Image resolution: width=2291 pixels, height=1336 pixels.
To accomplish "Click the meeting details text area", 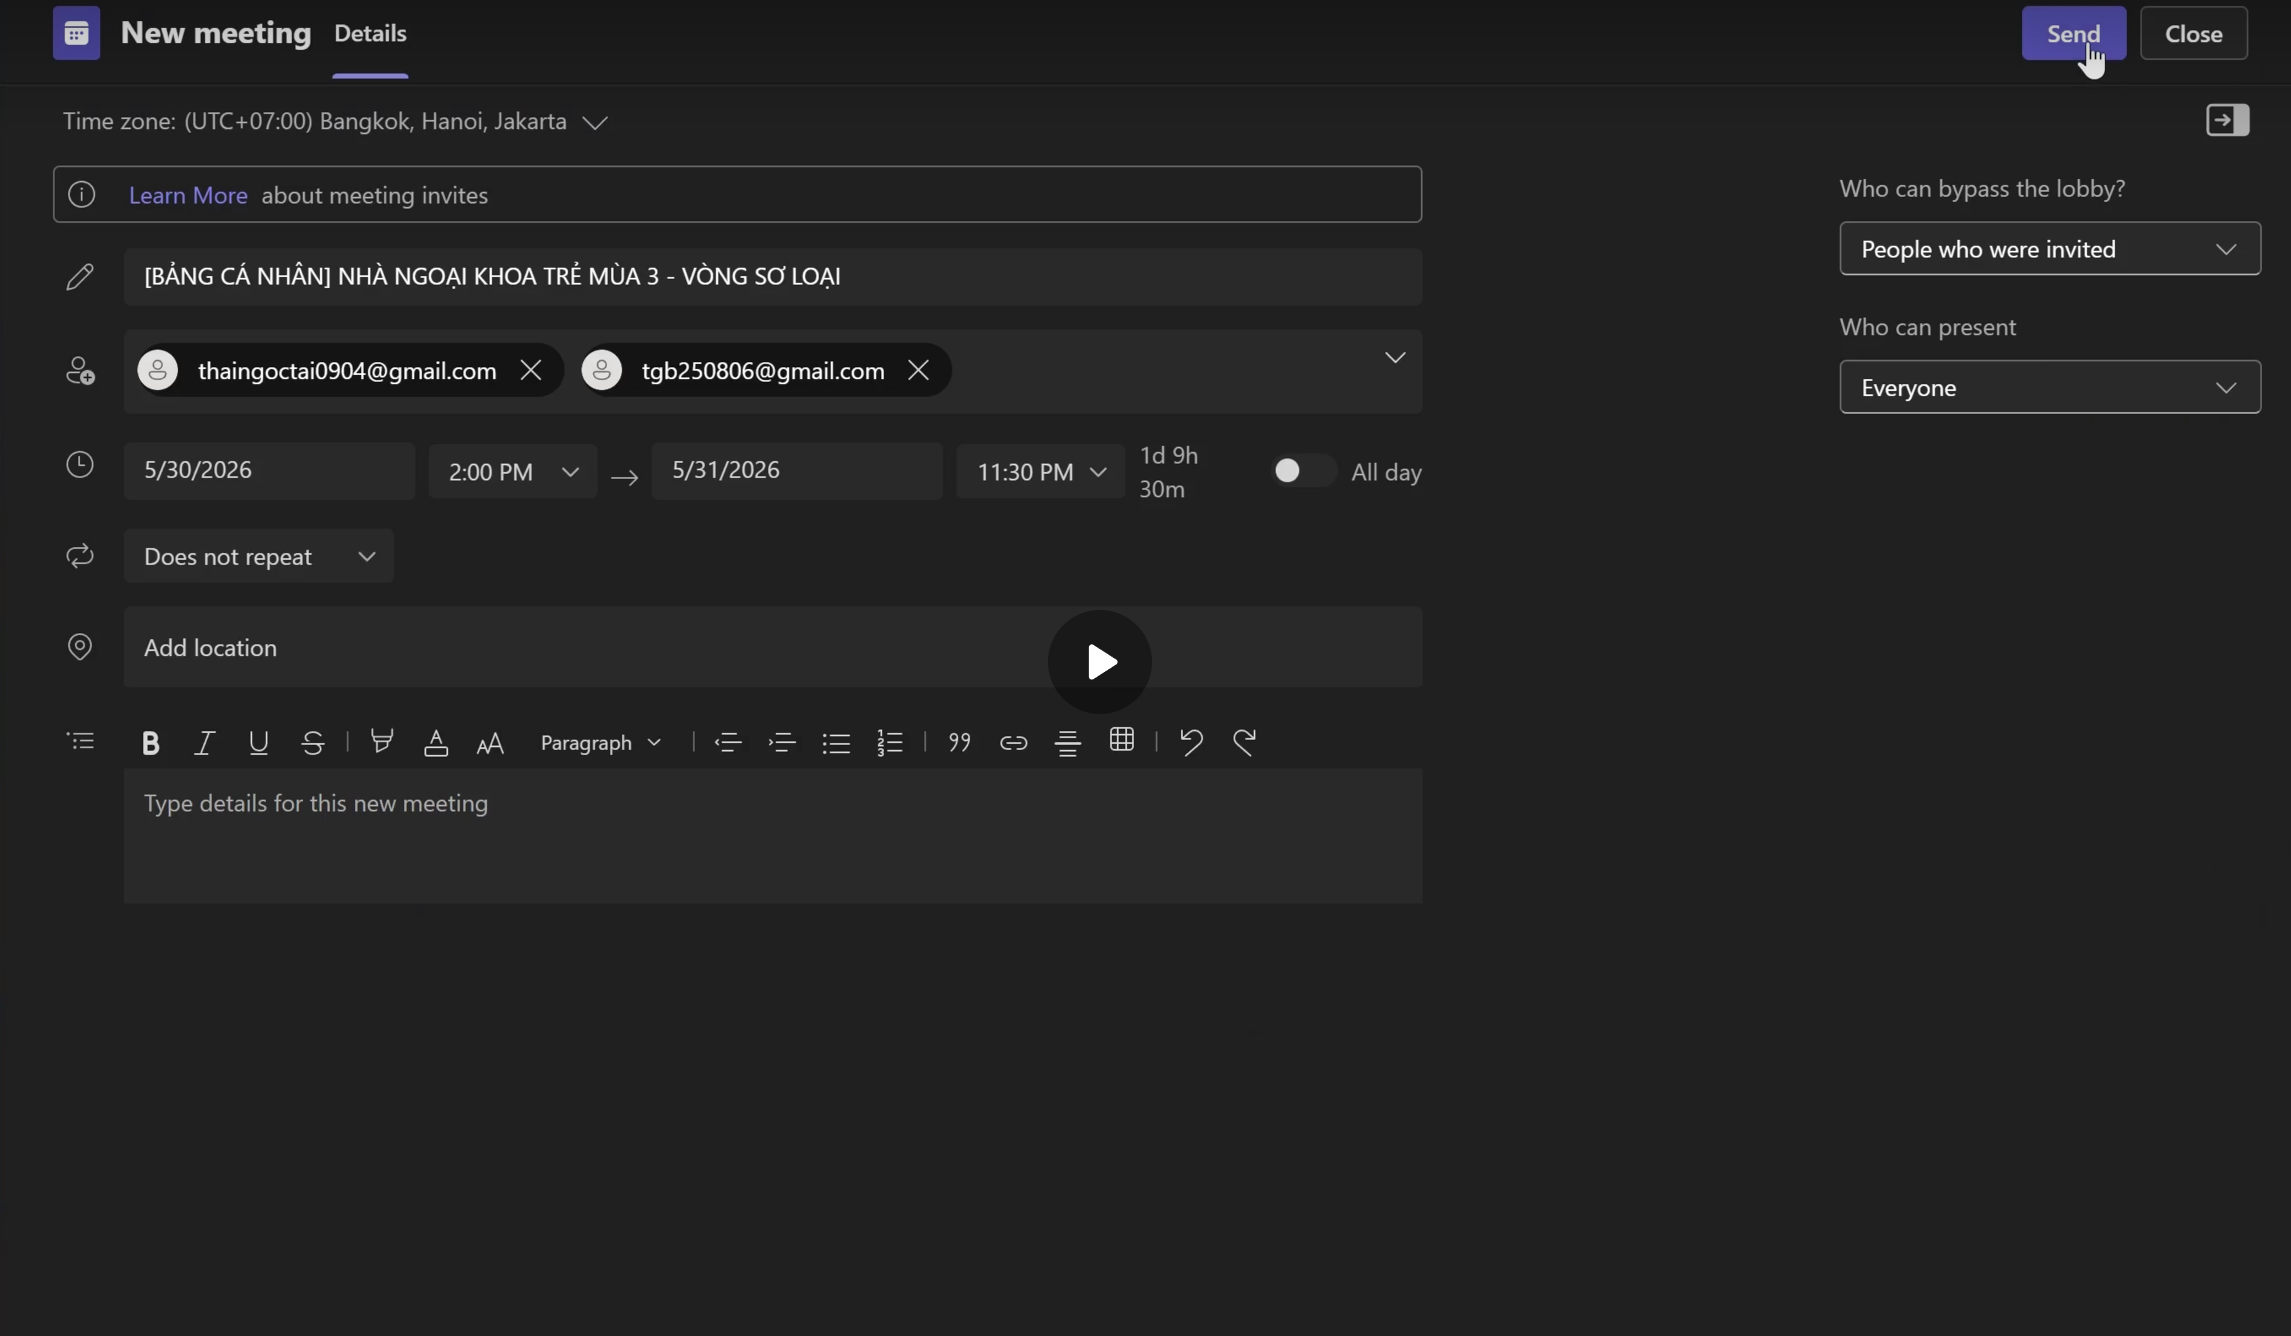I will click(x=772, y=835).
